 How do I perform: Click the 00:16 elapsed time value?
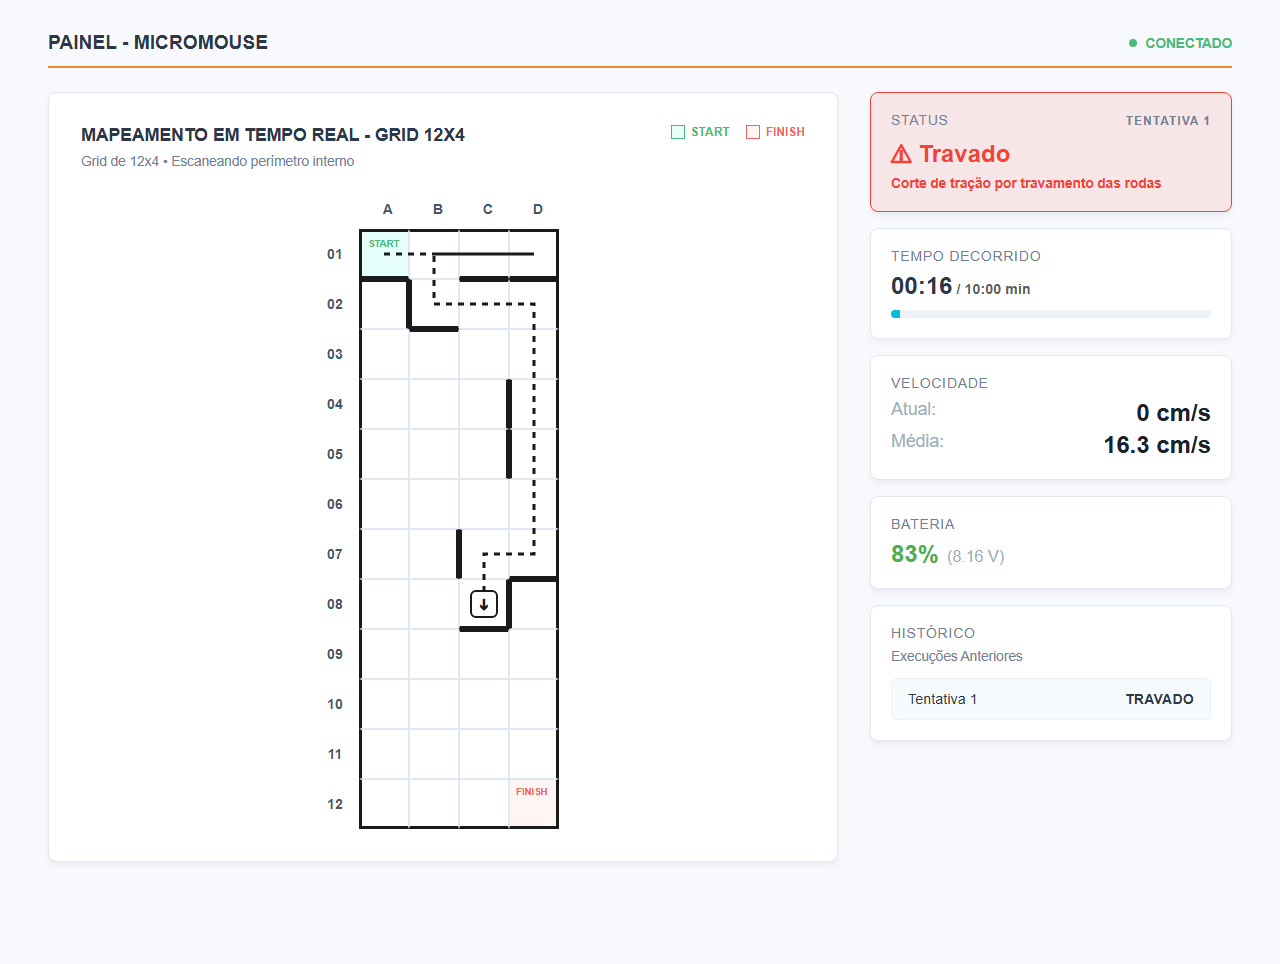point(922,286)
